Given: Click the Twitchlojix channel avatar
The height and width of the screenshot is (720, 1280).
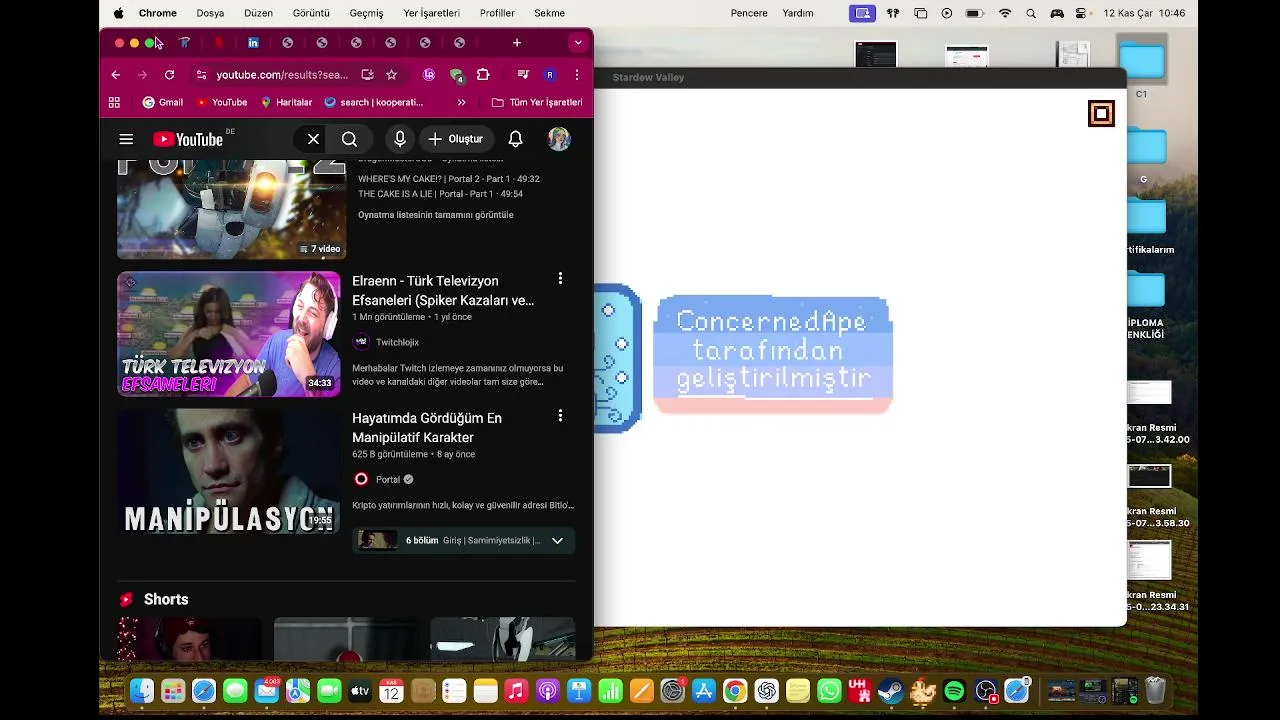Looking at the screenshot, I should [x=361, y=342].
